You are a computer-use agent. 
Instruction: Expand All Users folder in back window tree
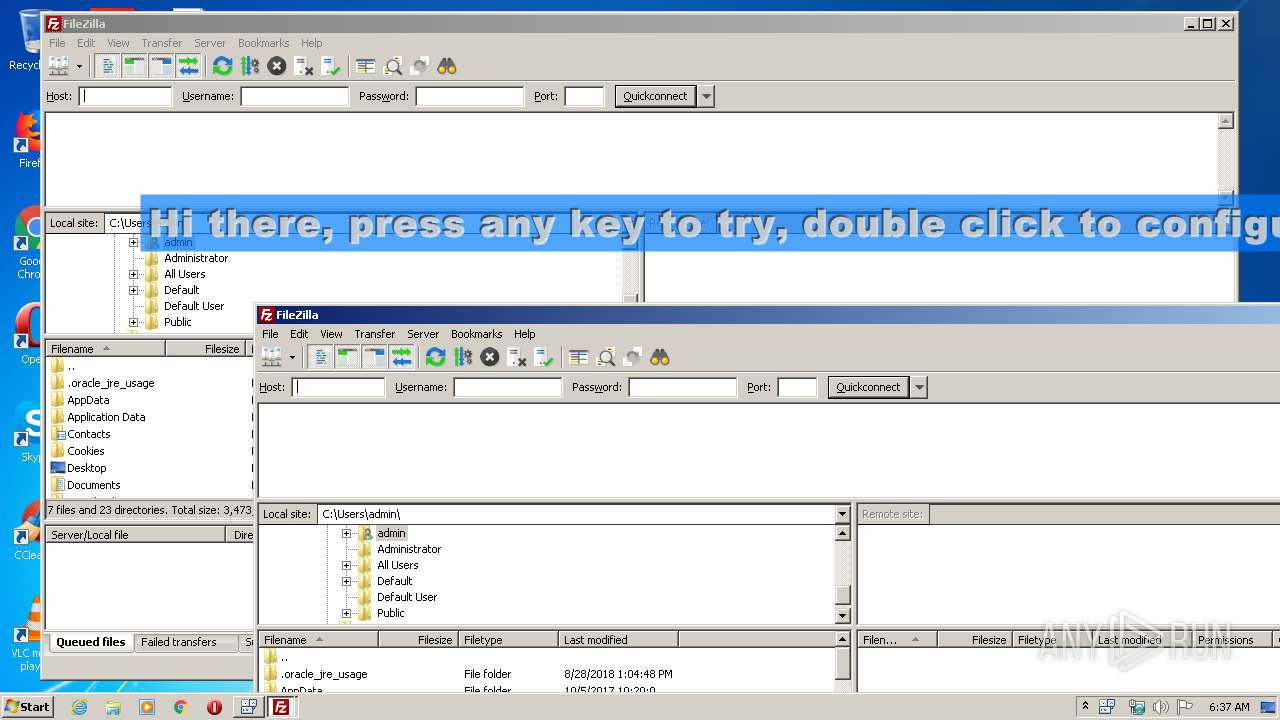(134, 274)
